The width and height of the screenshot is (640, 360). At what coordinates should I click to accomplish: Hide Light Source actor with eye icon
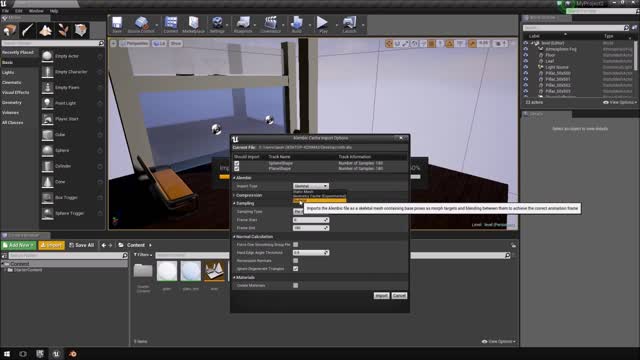point(526,67)
